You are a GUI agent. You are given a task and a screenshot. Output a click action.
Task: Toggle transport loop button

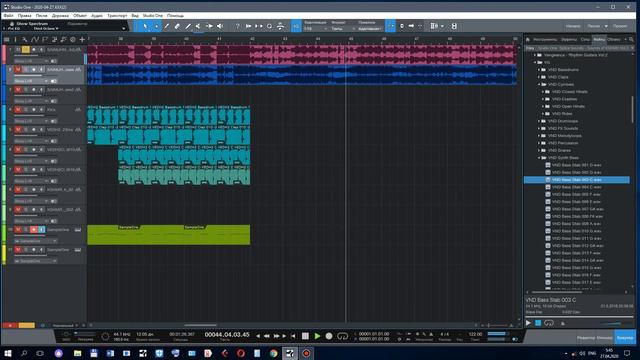(342, 336)
